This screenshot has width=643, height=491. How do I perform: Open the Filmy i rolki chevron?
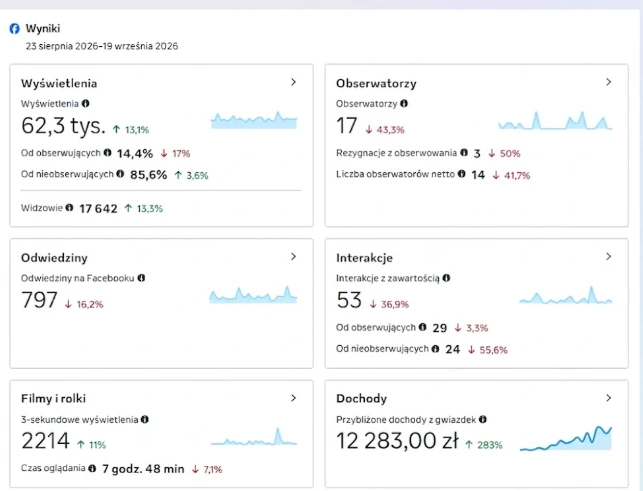click(x=293, y=398)
